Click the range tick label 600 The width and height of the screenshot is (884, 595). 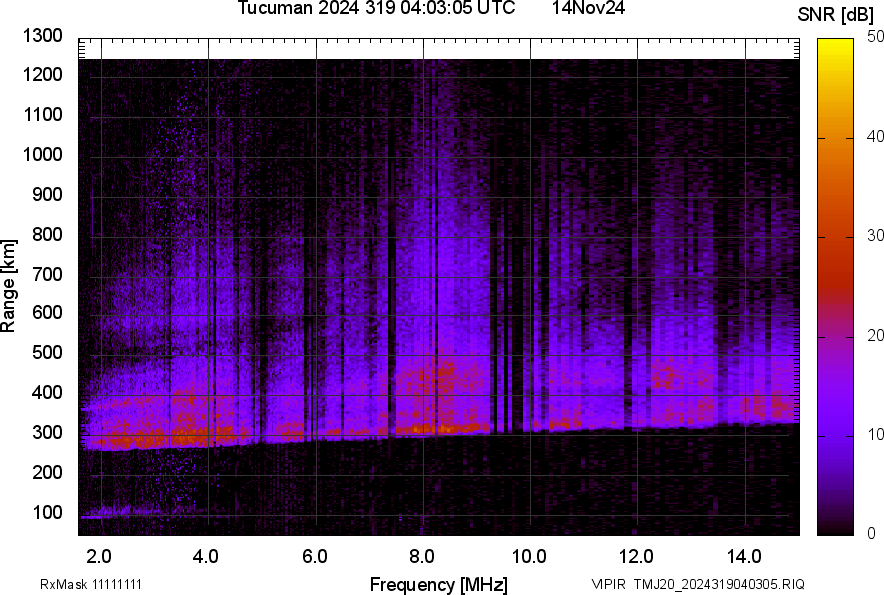[x=47, y=312]
